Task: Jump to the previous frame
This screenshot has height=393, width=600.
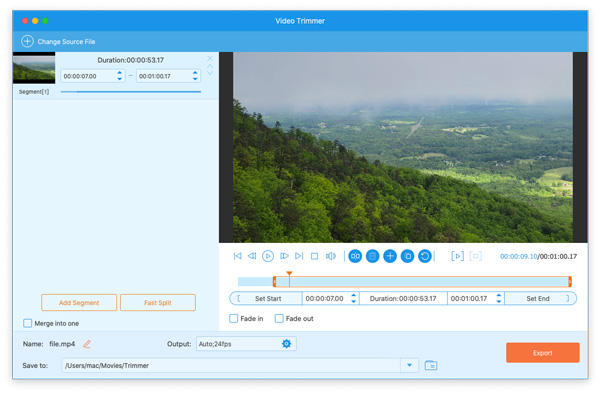Action: (252, 256)
